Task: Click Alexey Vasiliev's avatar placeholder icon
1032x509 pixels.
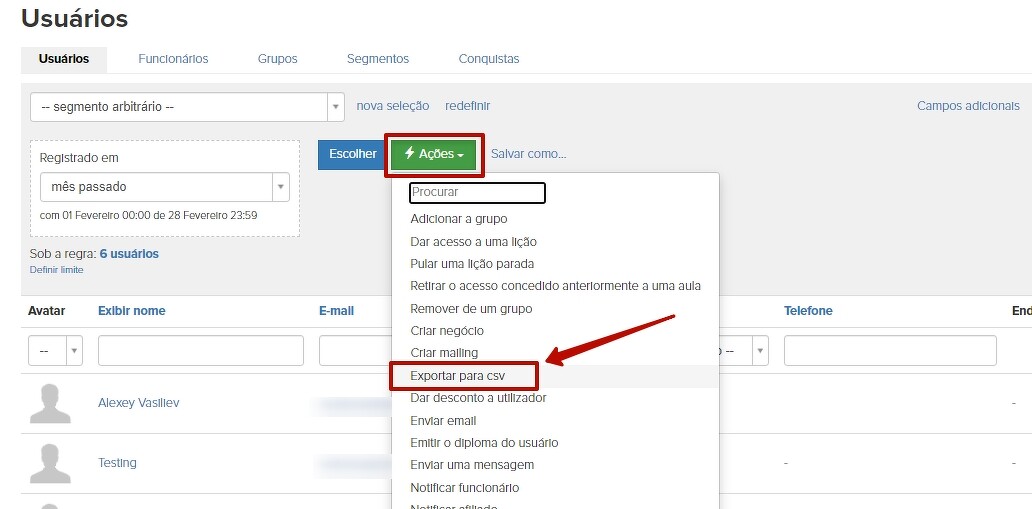Action: click(x=50, y=403)
